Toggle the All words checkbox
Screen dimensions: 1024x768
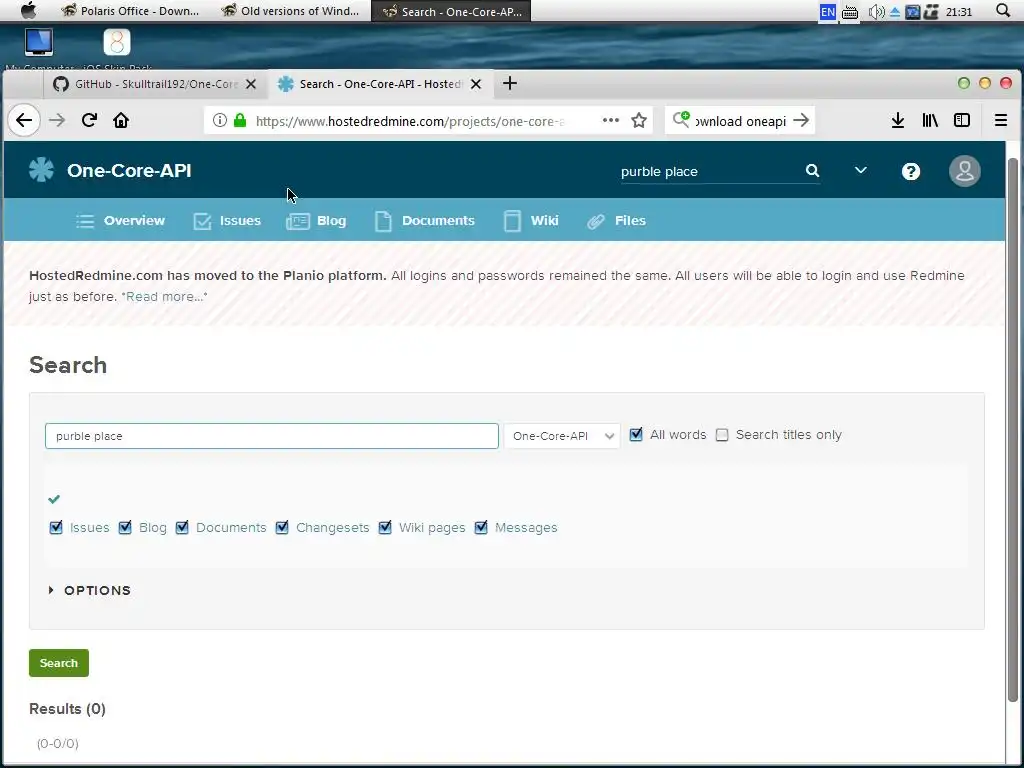(636, 434)
